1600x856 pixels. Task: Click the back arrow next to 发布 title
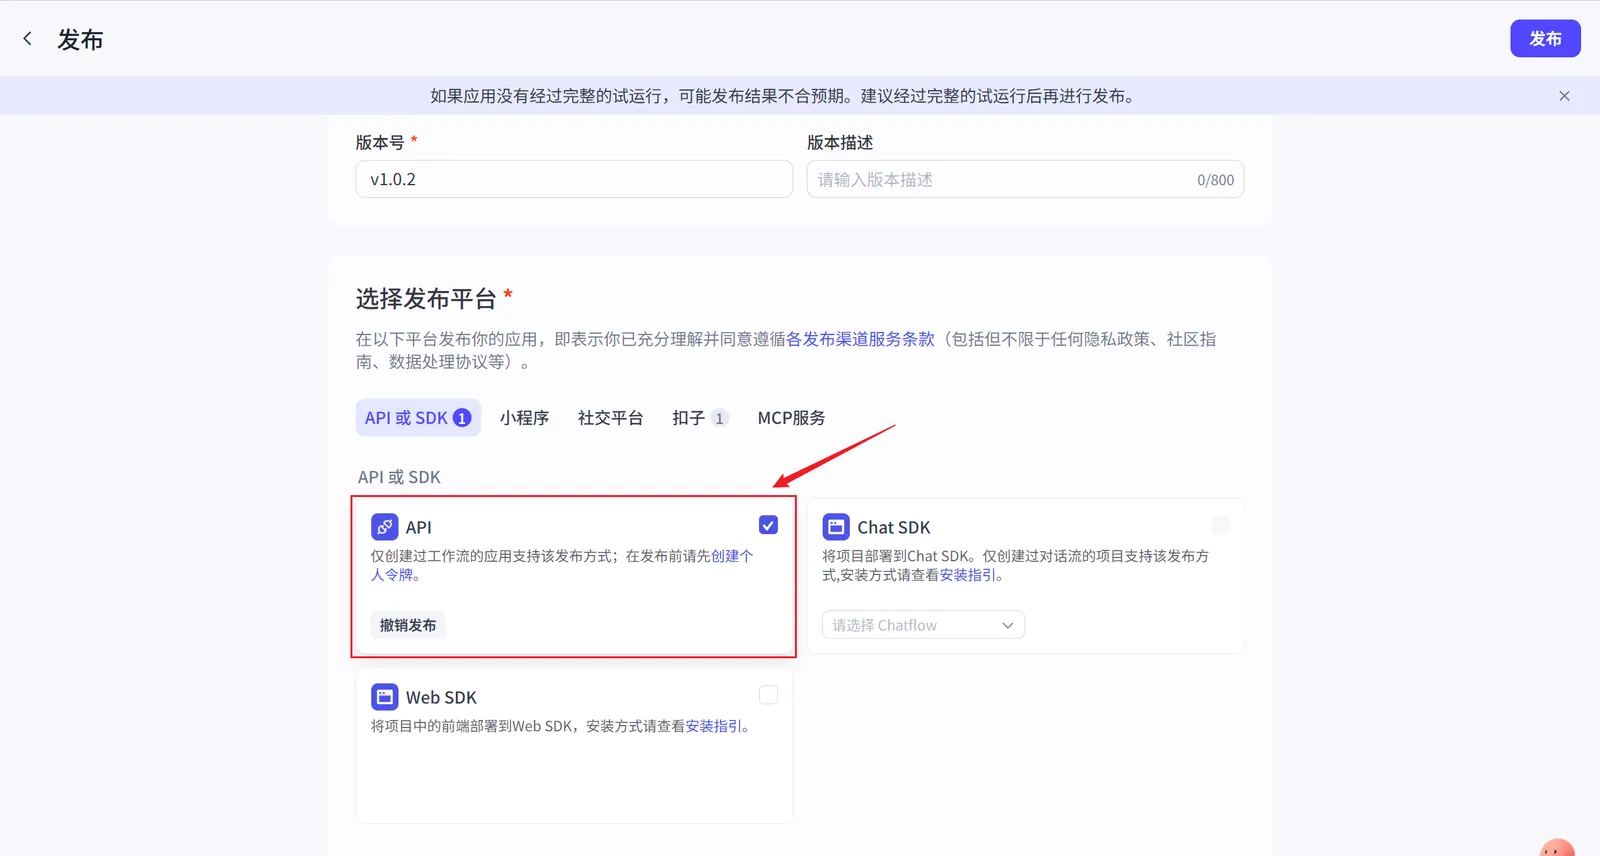tap(27, 39)
